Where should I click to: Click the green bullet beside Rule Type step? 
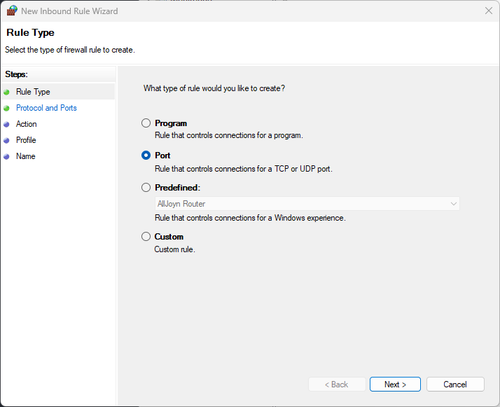tap(6, 92)
